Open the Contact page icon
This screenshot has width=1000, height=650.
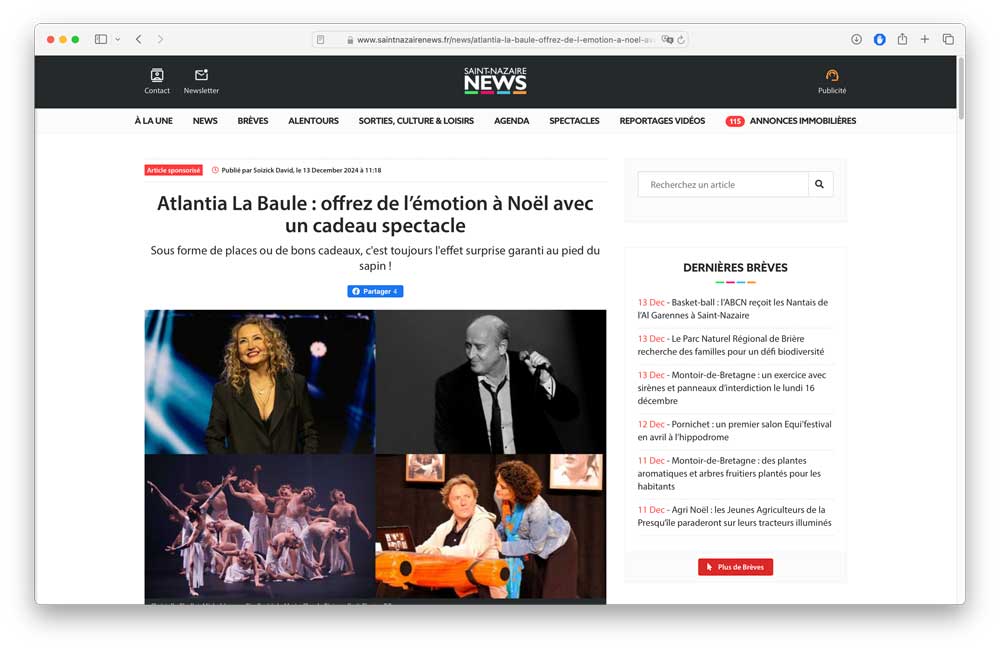click(x=157, y=76)
